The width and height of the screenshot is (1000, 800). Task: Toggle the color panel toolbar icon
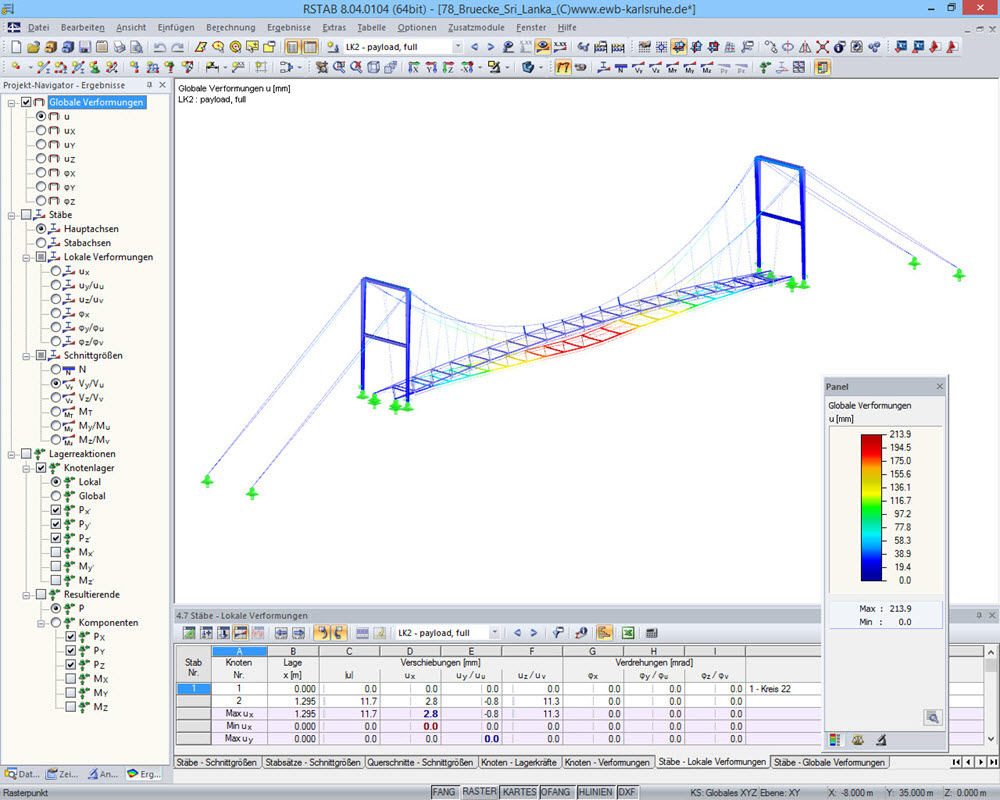822,68
